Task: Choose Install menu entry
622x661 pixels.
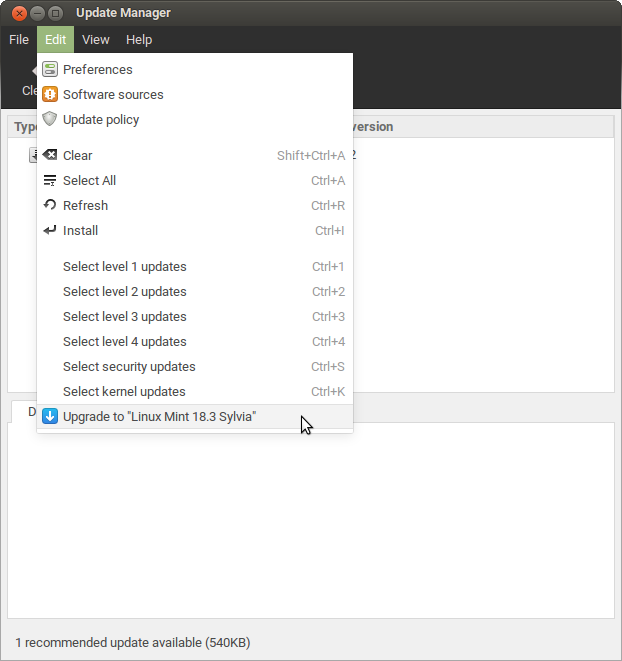Action: click(195, 231)
